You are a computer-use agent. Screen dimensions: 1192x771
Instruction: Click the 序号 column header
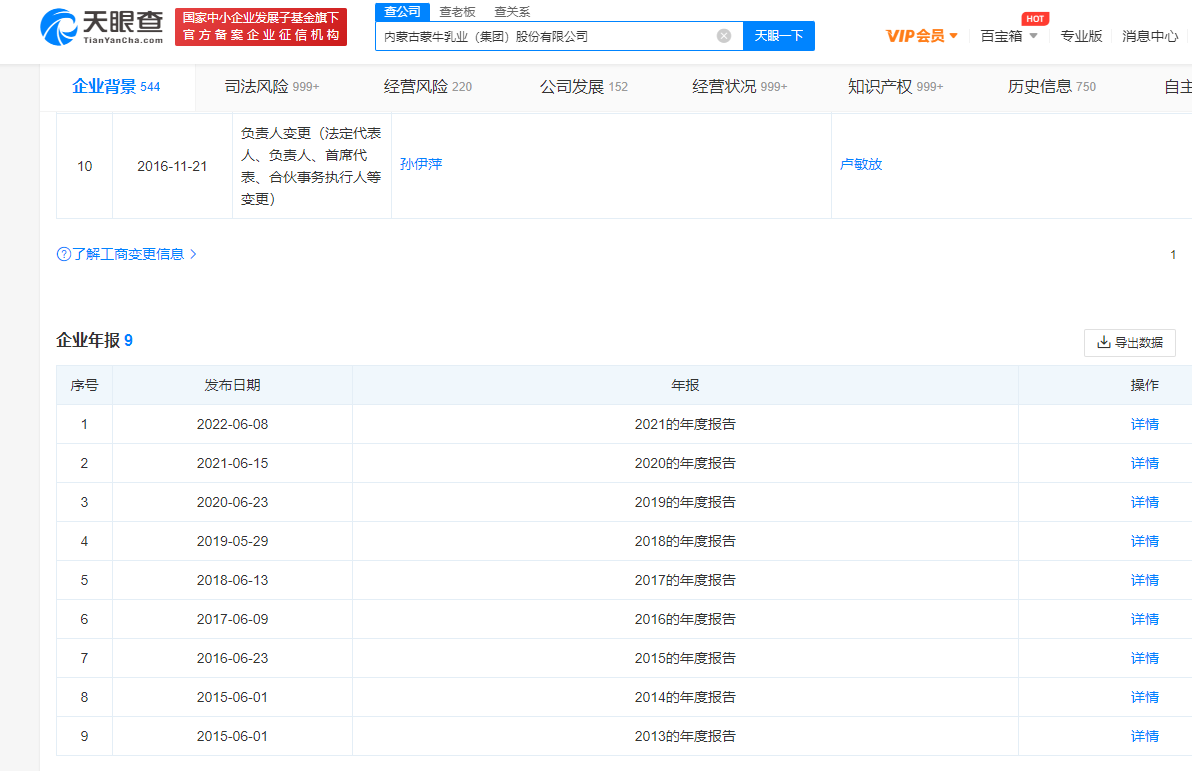tap(84, 386)
